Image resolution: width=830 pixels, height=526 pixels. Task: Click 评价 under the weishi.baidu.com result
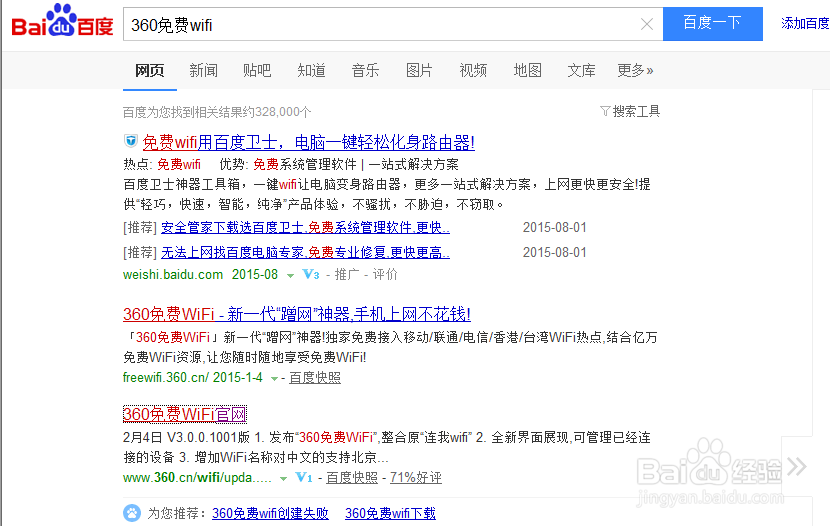(385, 274)
